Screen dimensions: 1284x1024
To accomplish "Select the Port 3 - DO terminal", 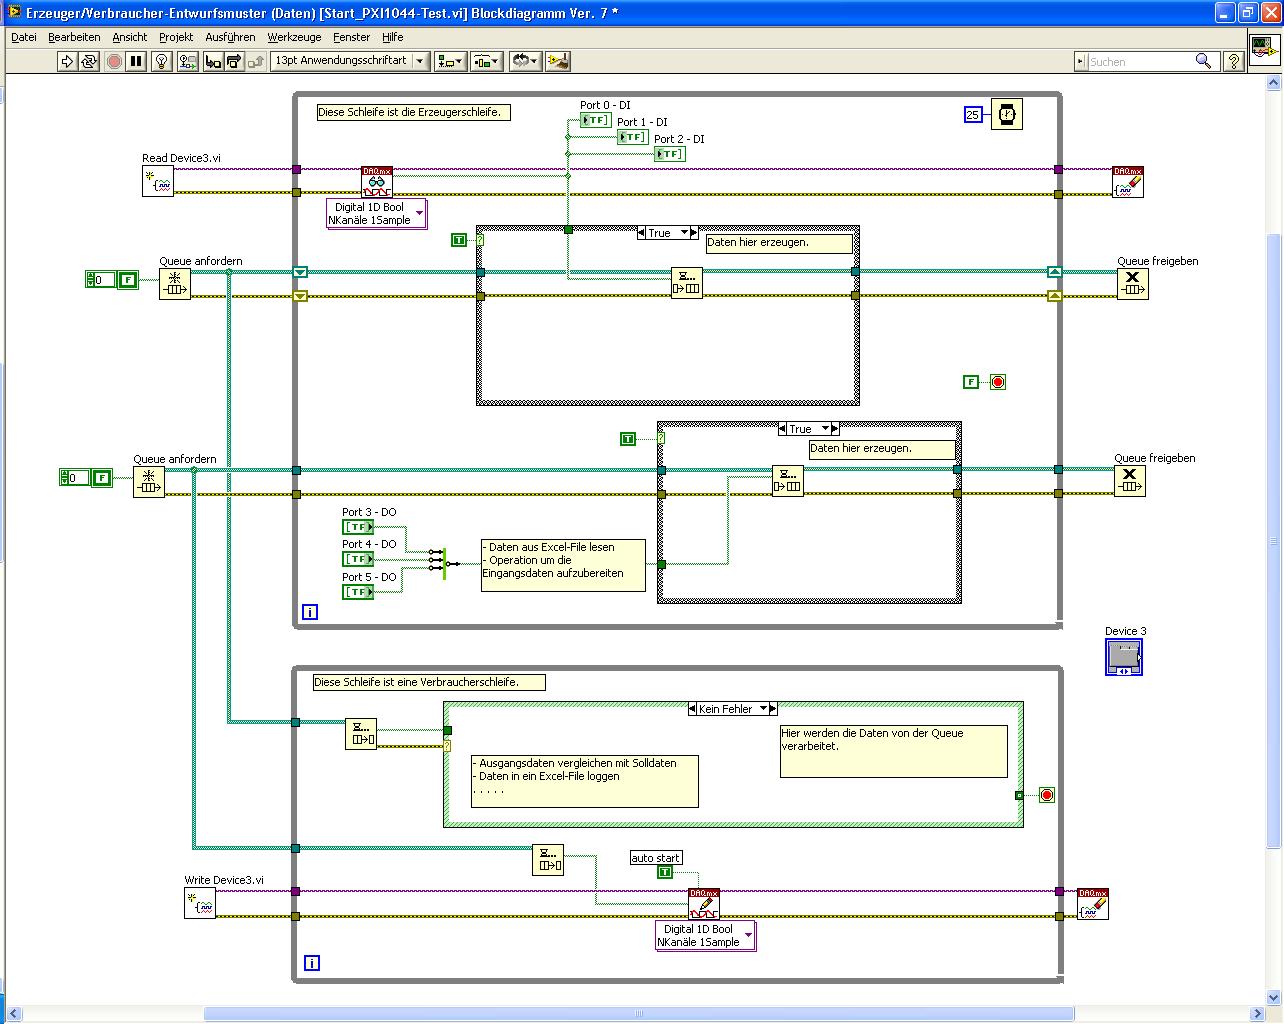I will 358,527.
